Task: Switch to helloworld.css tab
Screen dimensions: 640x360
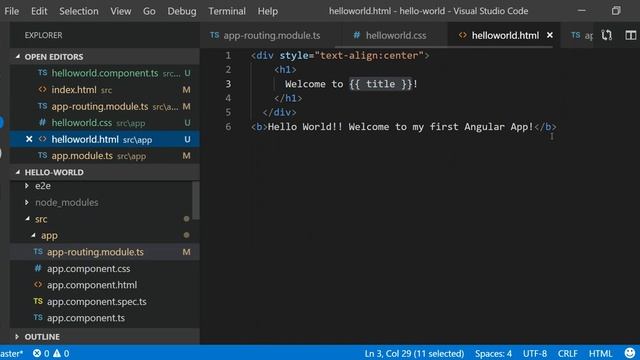Action: pyautogui.click(x=391, y=36)
